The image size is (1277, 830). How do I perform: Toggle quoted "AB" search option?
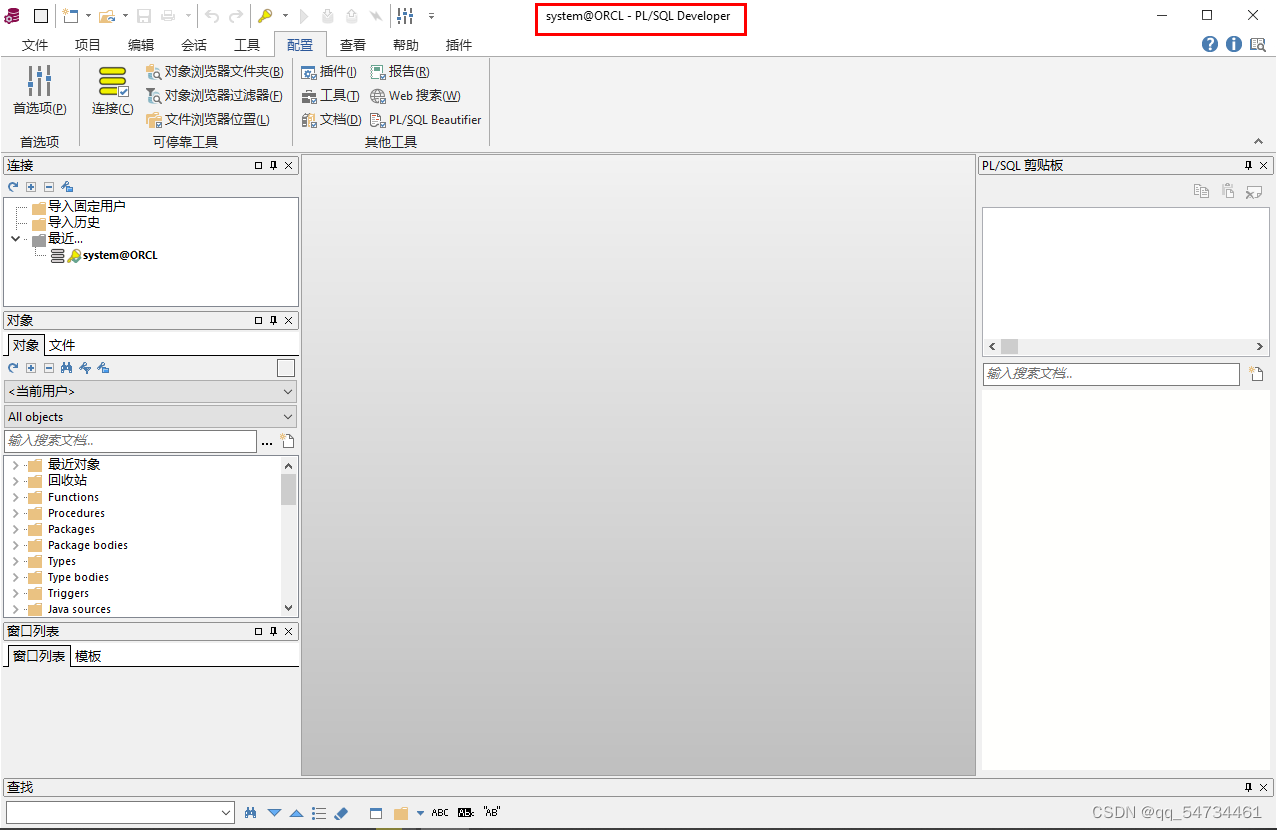point(491,812)
